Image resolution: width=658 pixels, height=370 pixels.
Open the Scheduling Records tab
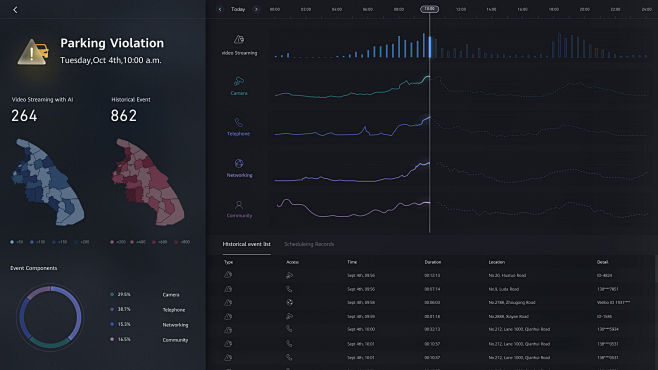(x=309, y=244)
